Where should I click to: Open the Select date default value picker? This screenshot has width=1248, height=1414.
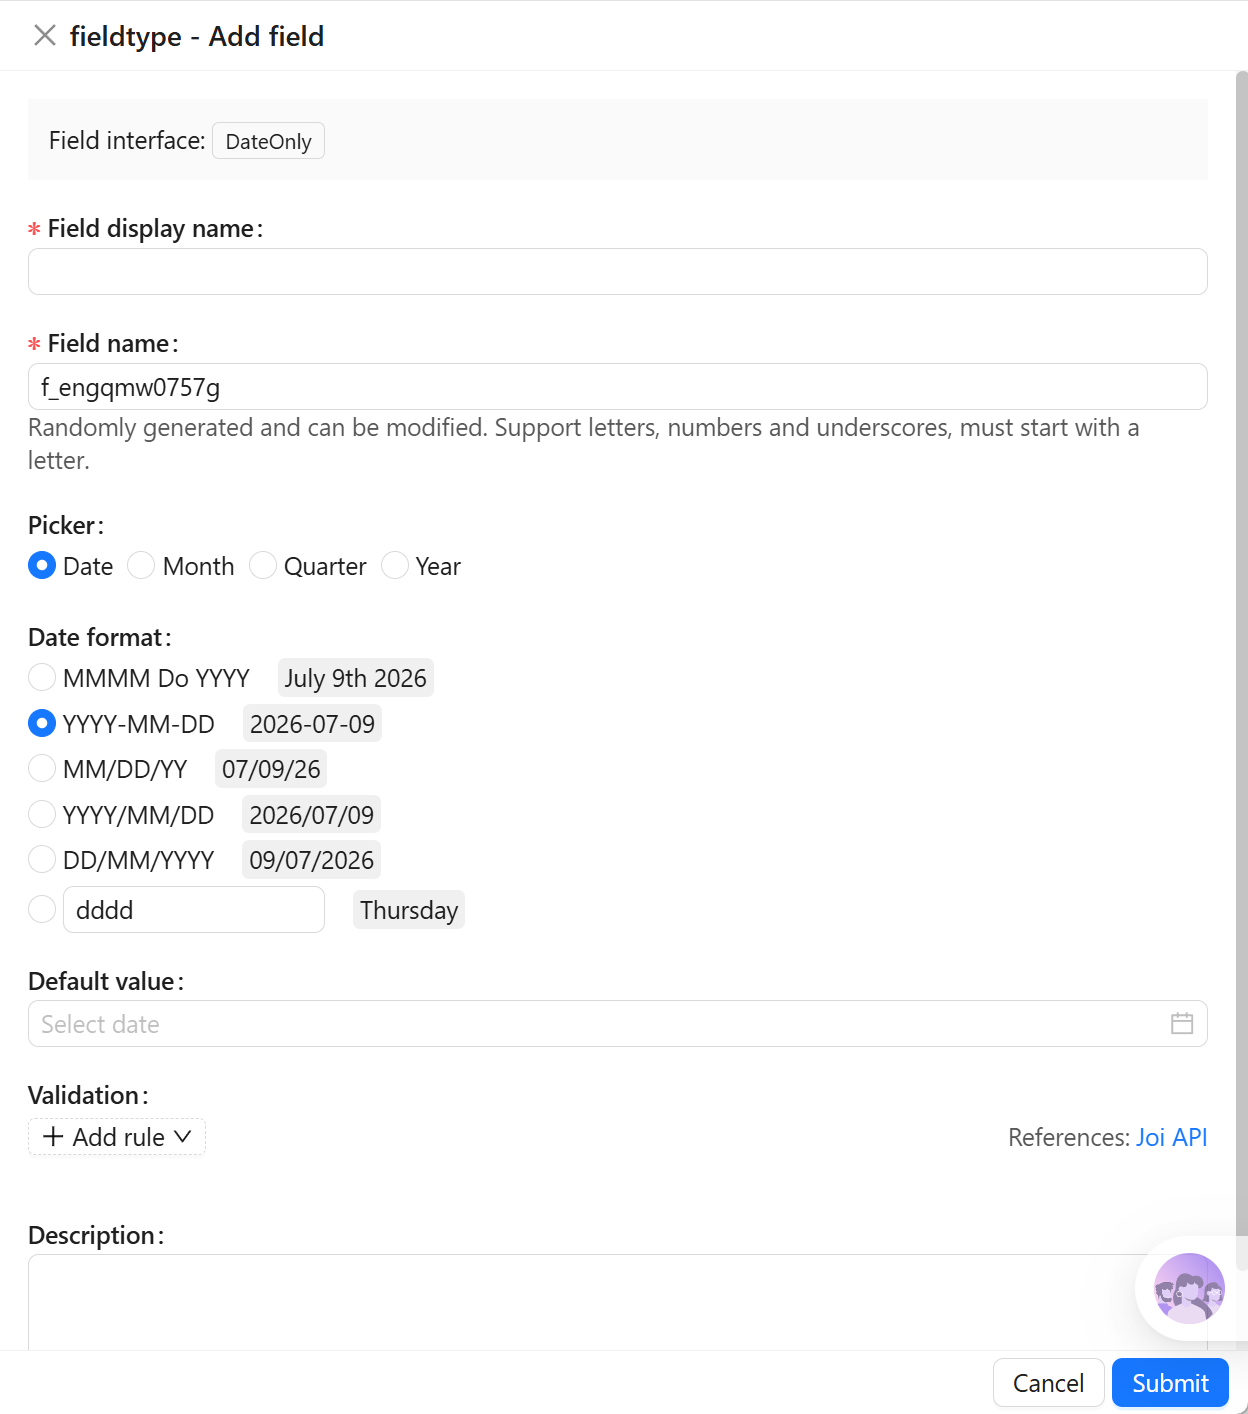[x=617, y=1024]
